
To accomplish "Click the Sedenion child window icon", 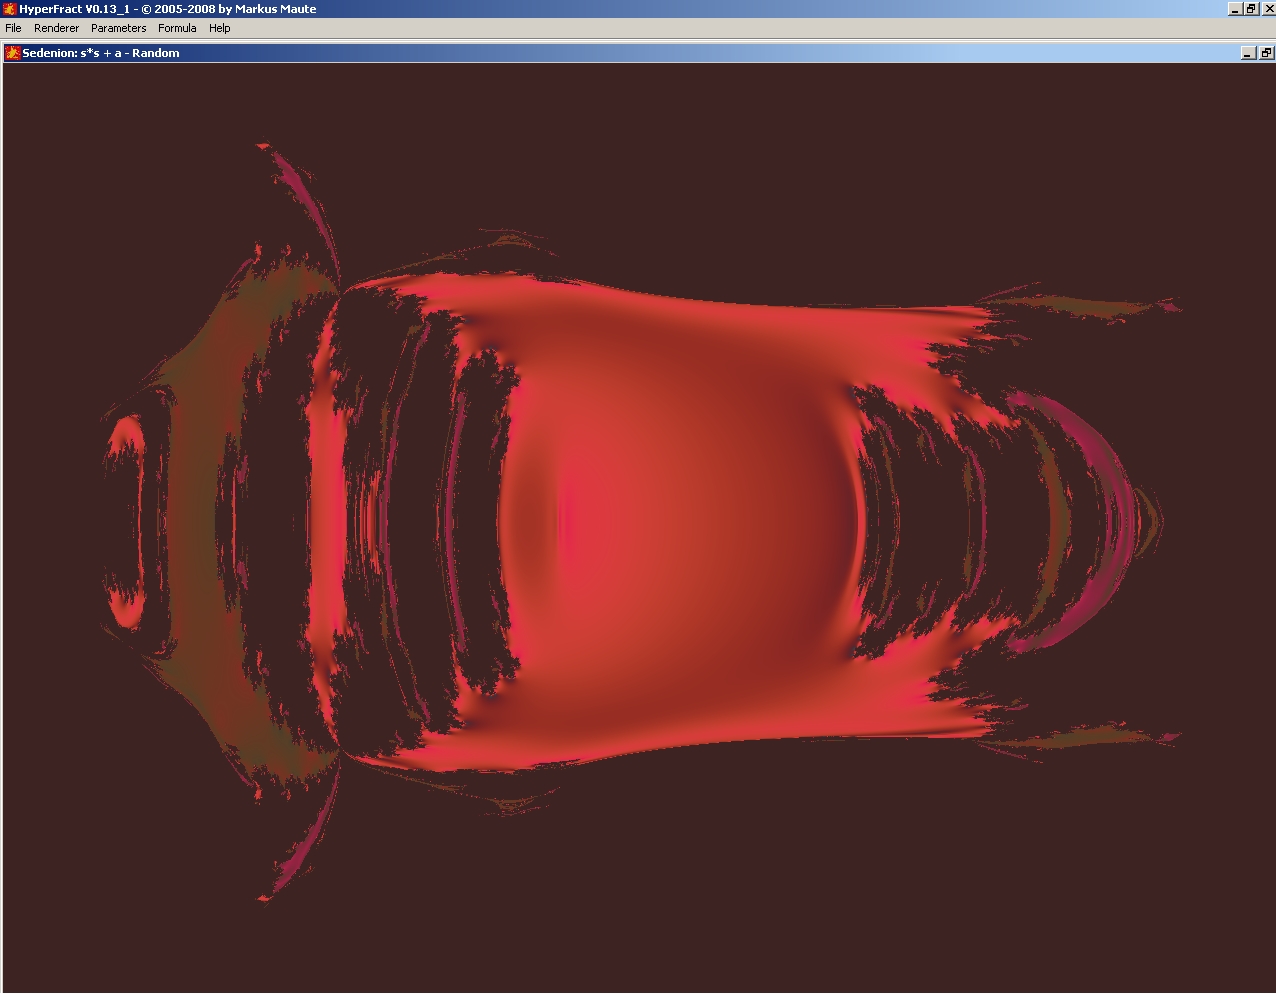I will 13,53.
